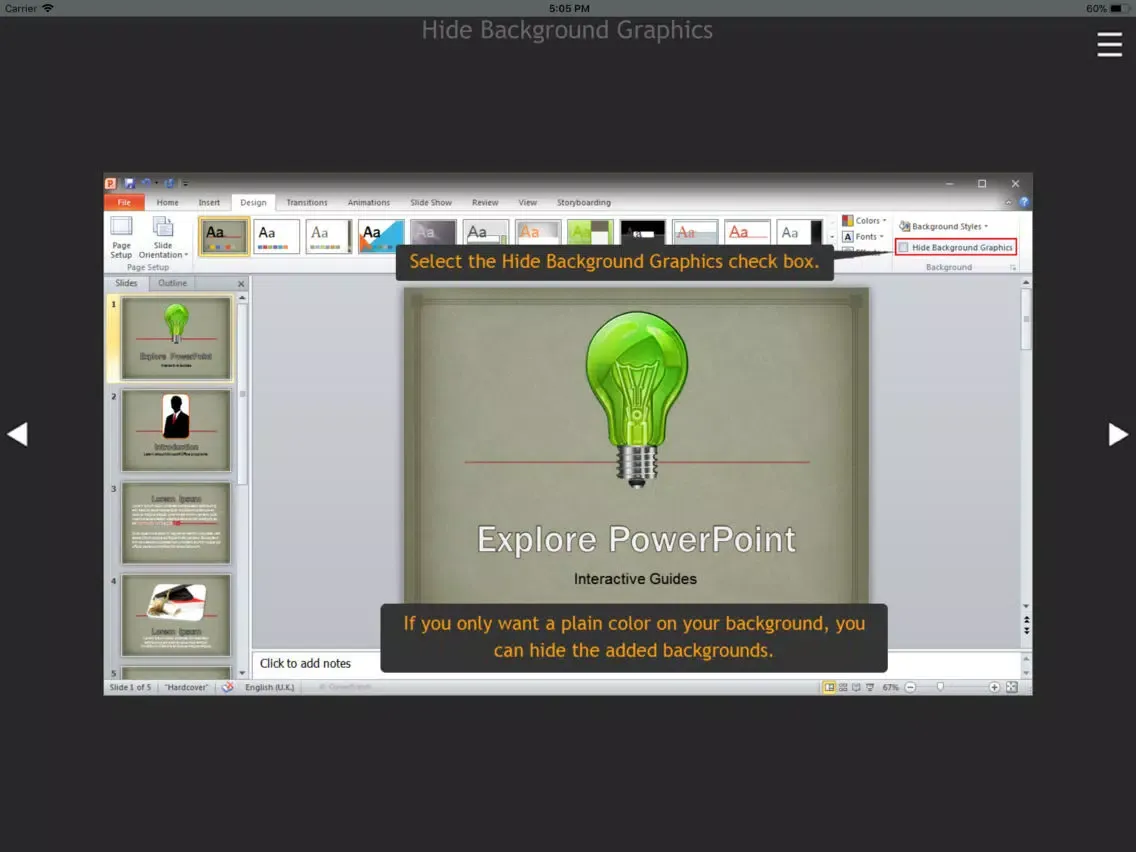
Task: Zoom out with the minus button
Action: [911, 687]
